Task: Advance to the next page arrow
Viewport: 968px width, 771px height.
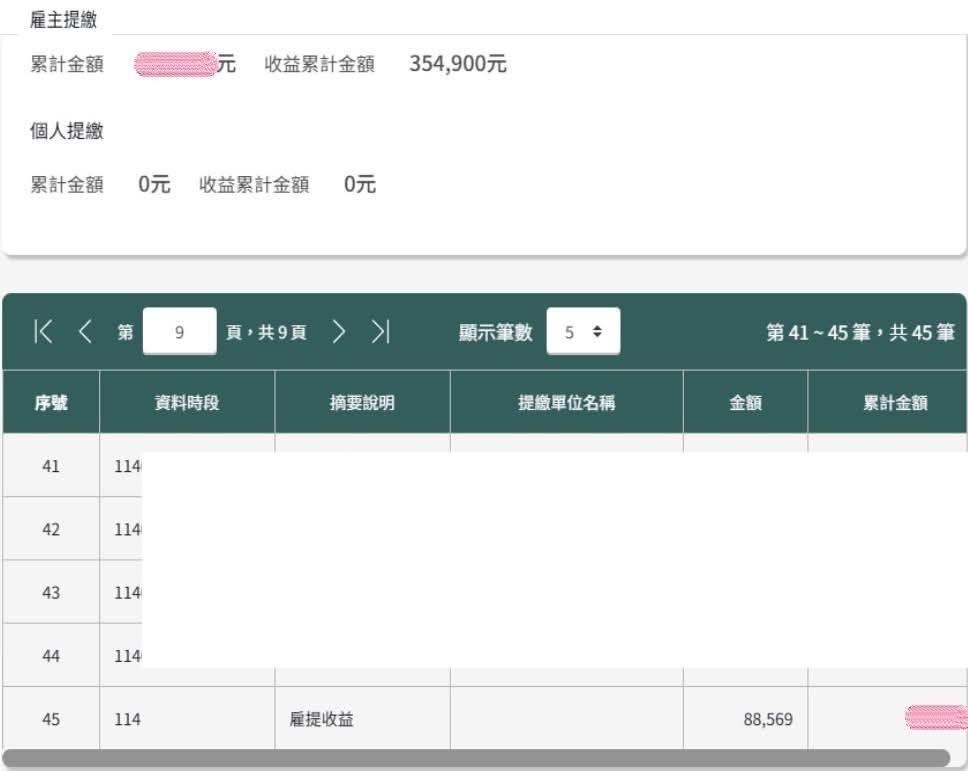Action: [339, 332]
